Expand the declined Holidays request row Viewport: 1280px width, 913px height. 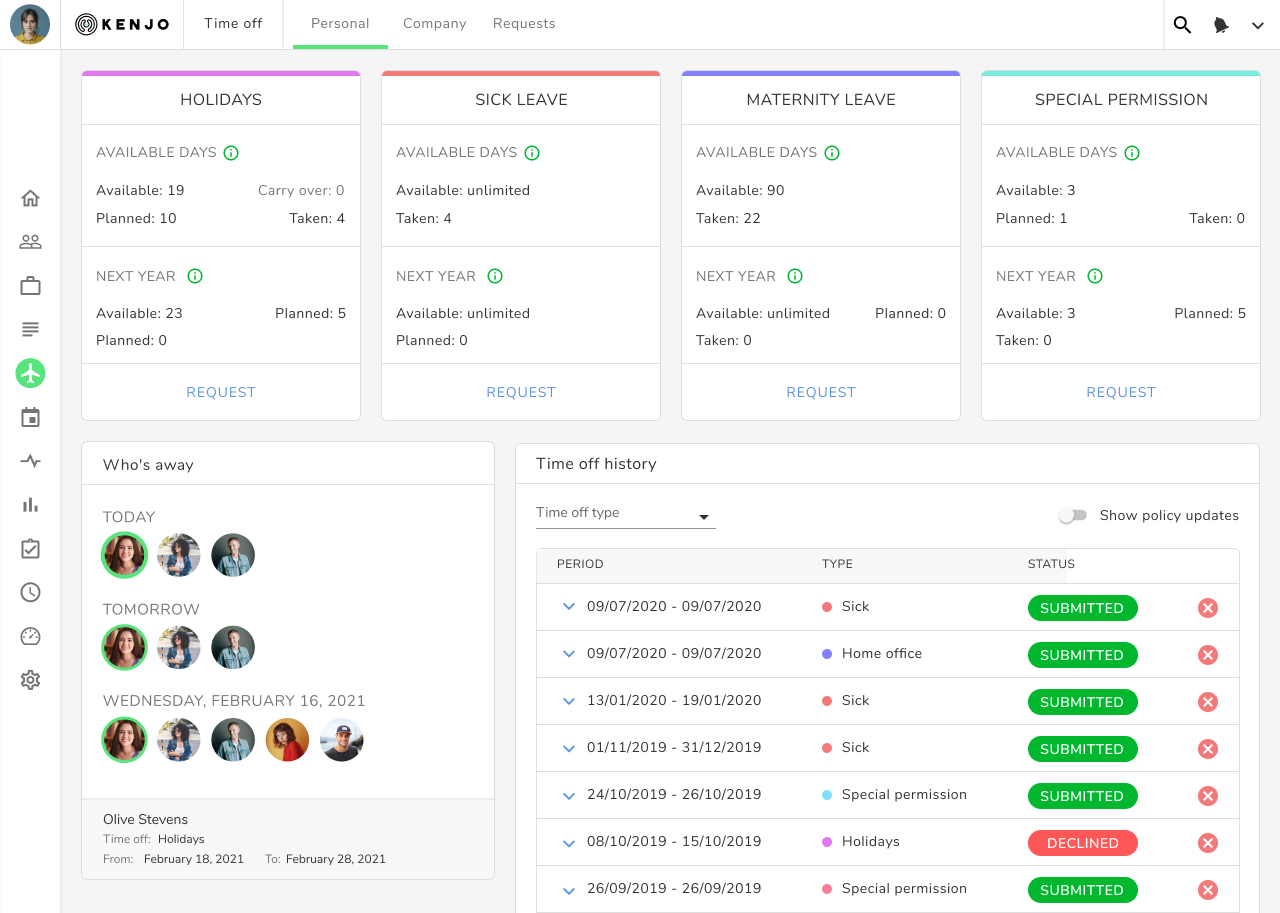pyautogui.click(x=568, y=842)
